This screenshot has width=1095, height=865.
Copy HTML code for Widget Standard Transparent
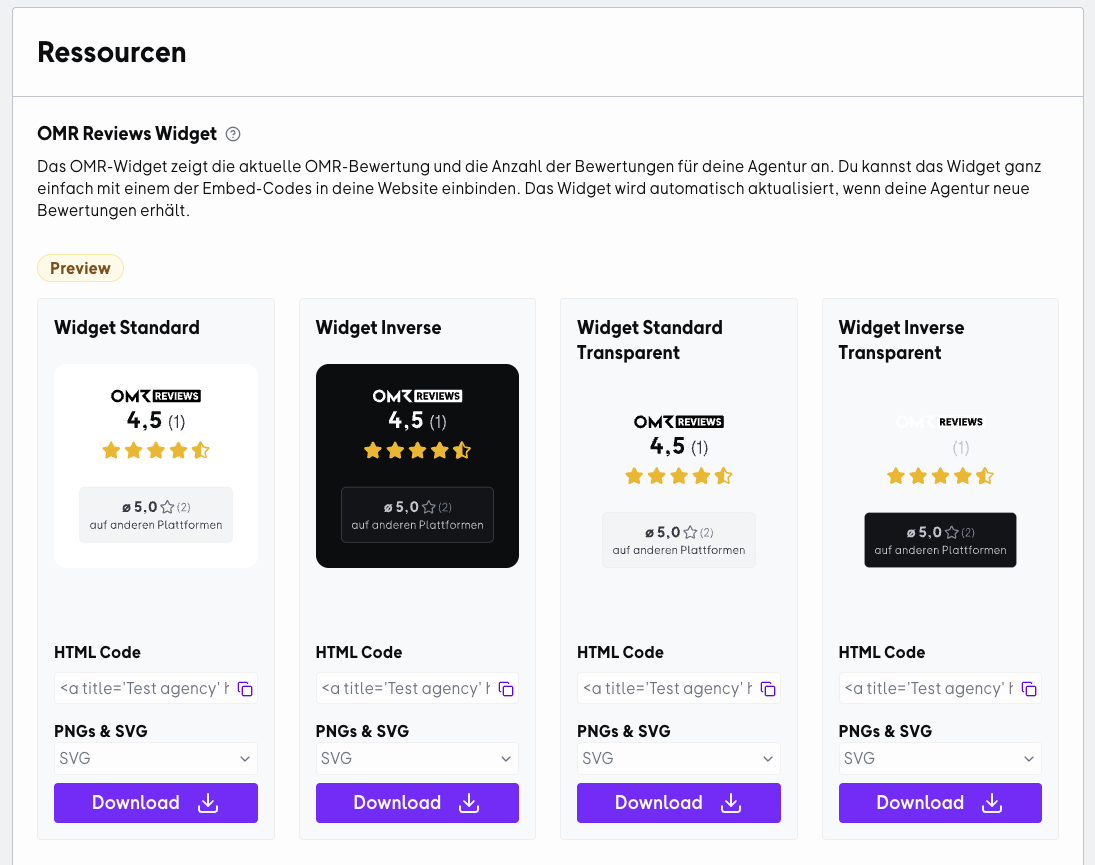[x=768, y=689]
